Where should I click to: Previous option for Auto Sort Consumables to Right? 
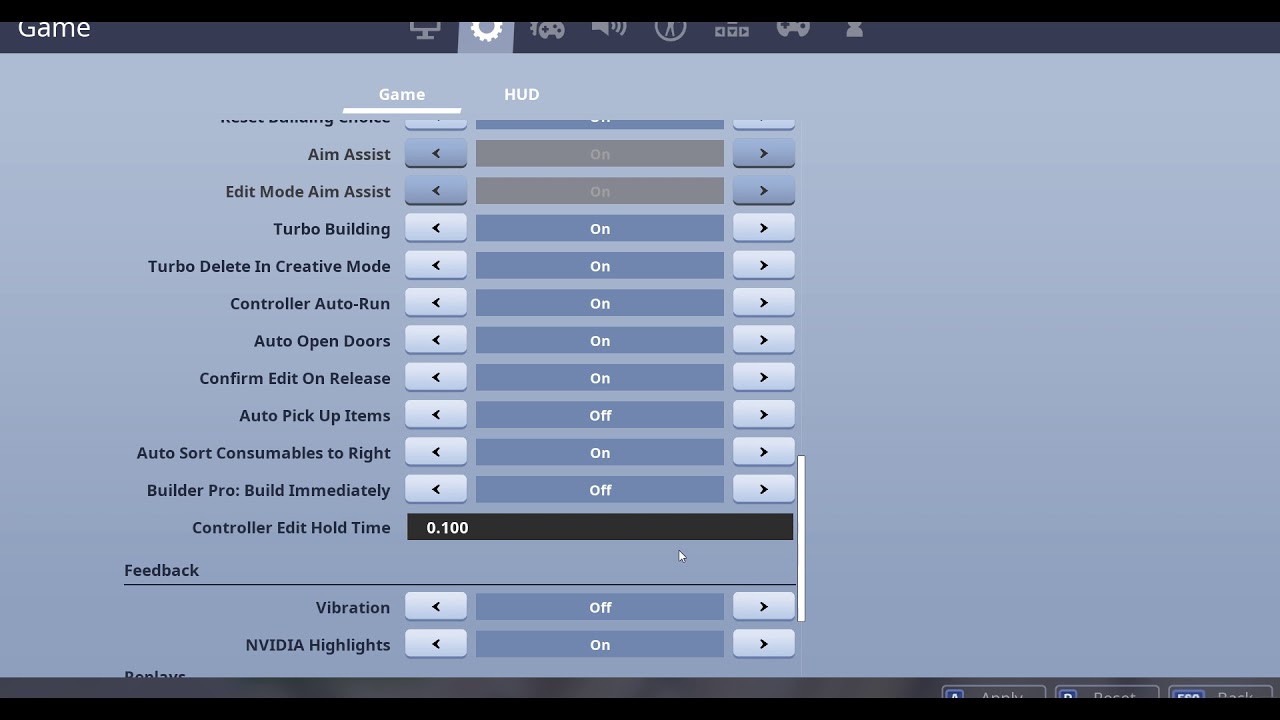[x=436, y=453]
